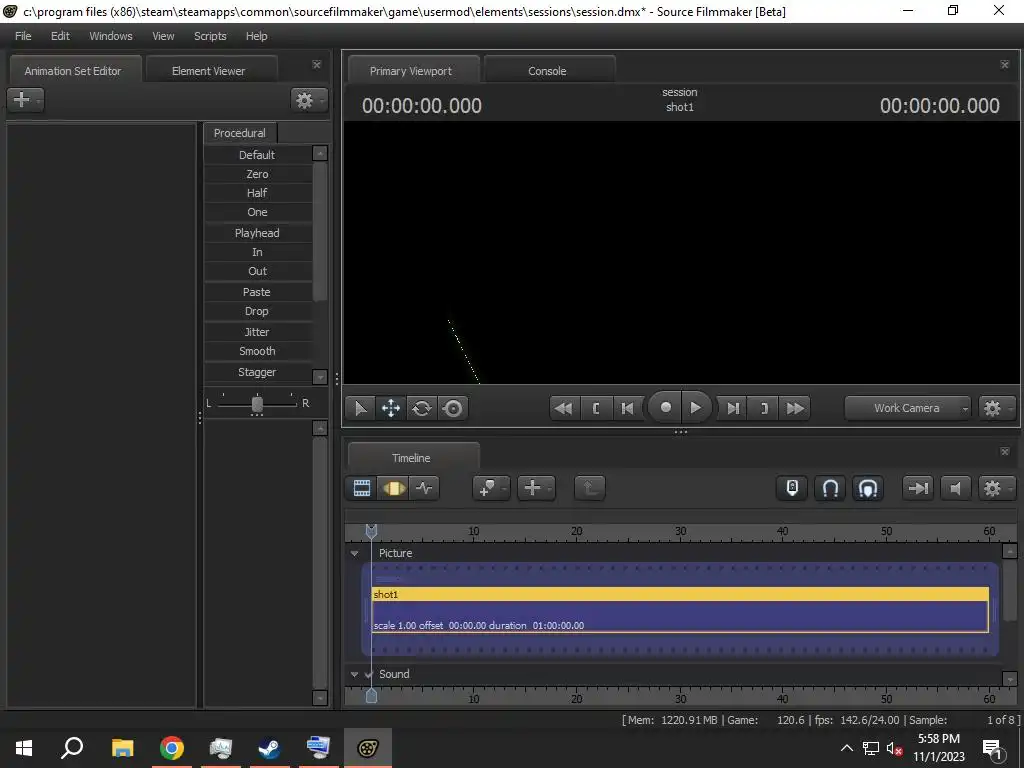This screenshot has height=768, width=1024.
Task: Open the Scripts menu
Action: pyautogui.click(x=210, y=36)
